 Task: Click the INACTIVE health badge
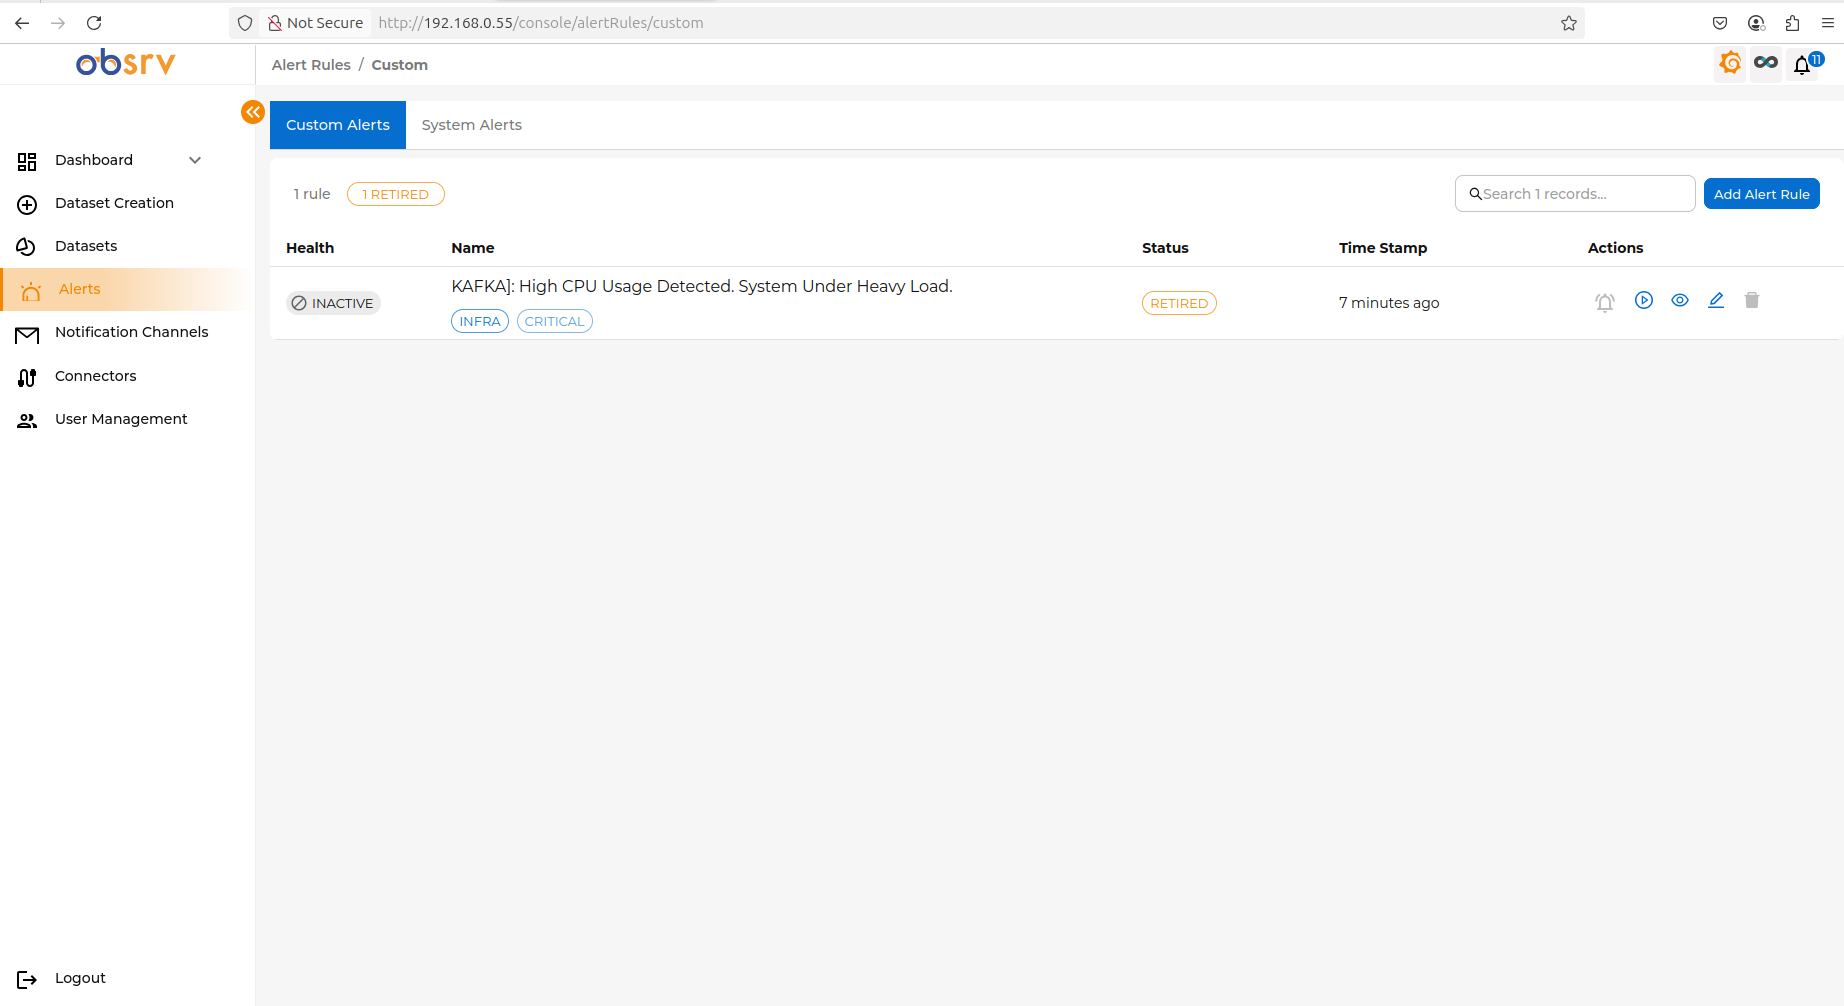coord(334,303)
